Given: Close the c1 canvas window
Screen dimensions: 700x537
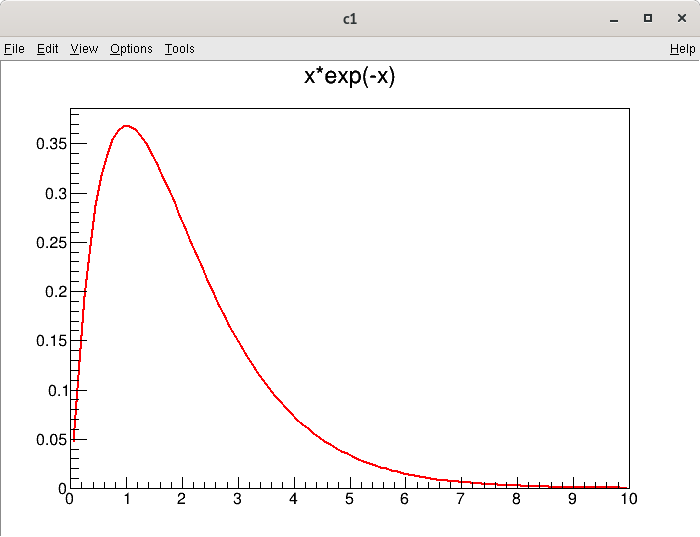Looking at the screenshot, I should click(681, 18).
